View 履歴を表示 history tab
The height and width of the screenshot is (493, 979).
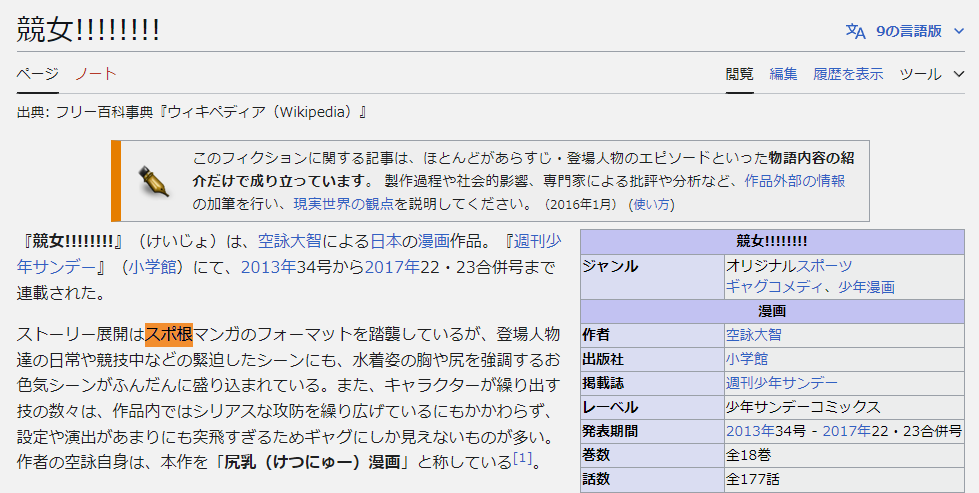[x=848, y=74]
